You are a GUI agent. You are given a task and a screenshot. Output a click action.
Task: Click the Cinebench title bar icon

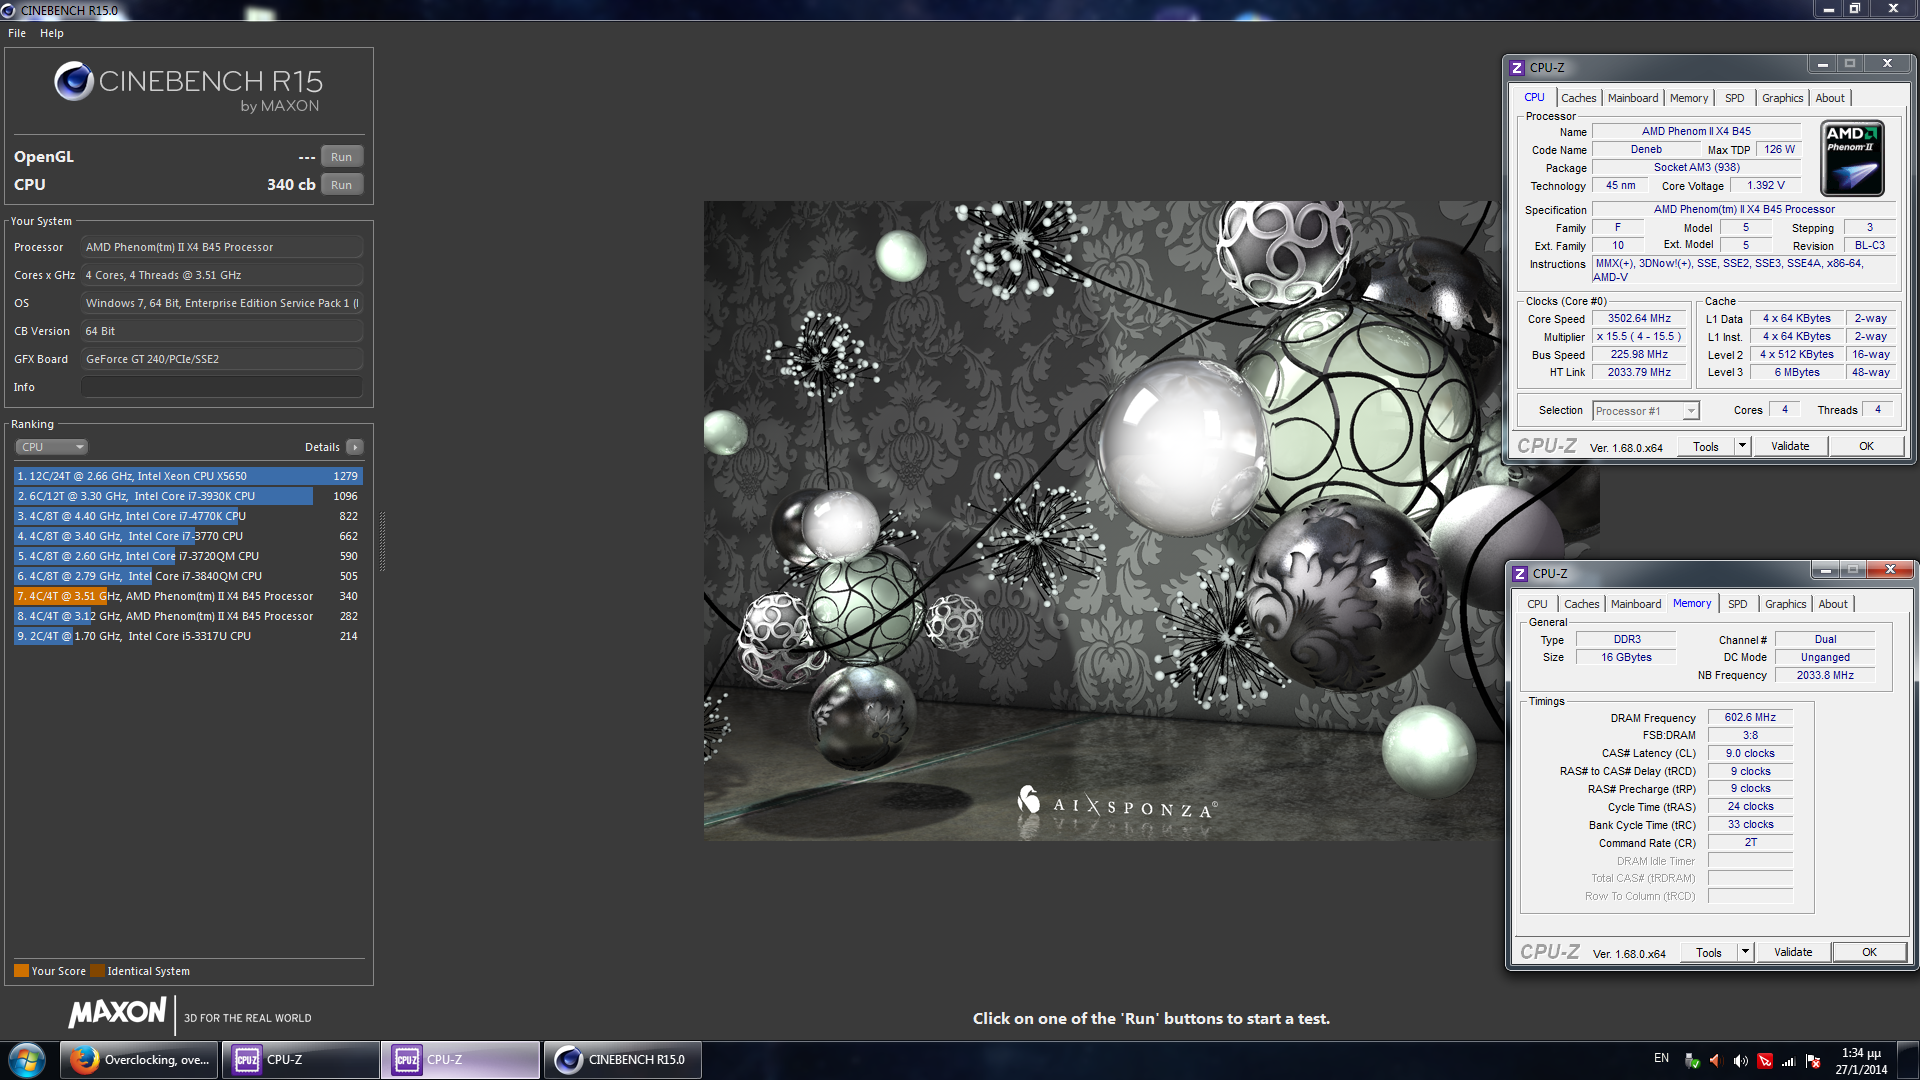[x=8, y=10]
